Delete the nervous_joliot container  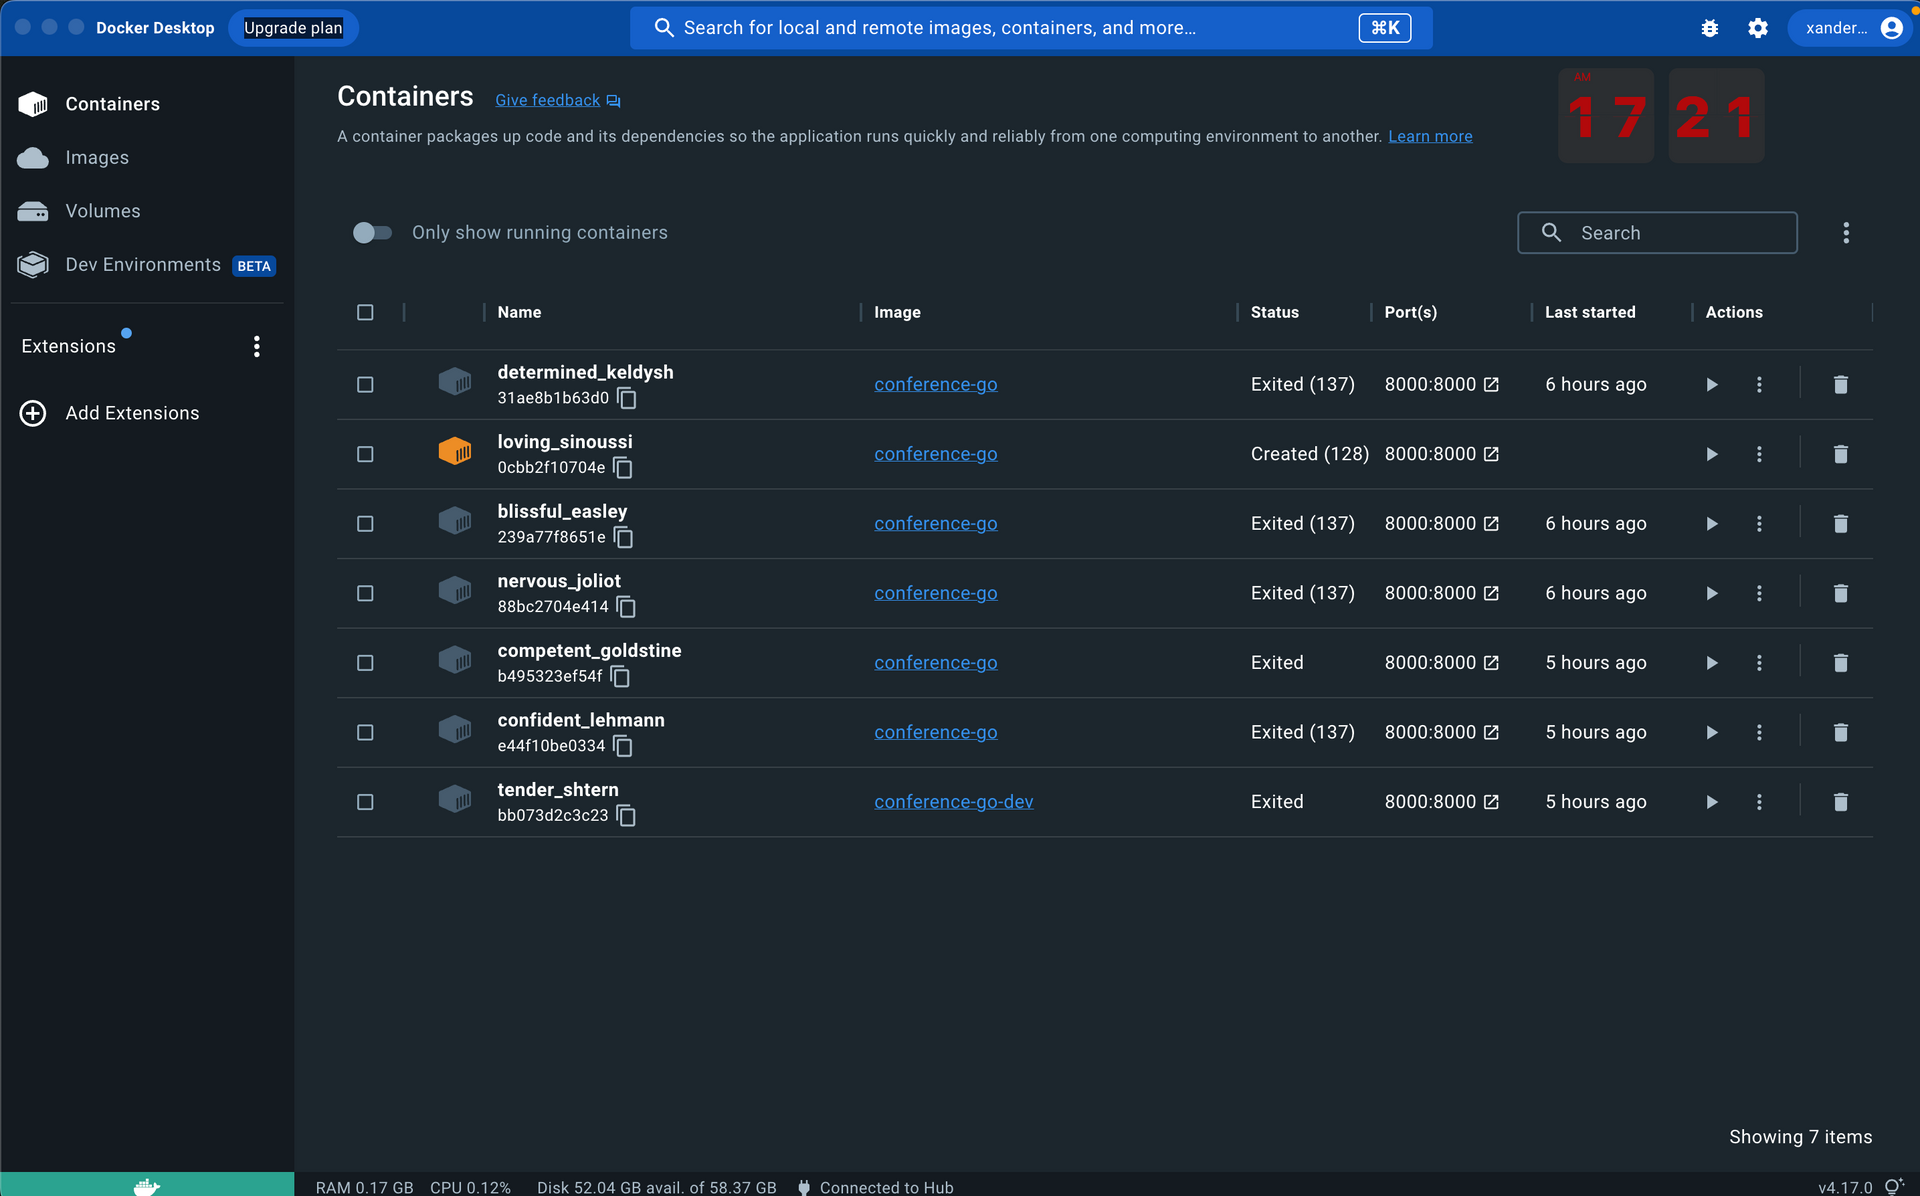click(x=1840, y=594)
